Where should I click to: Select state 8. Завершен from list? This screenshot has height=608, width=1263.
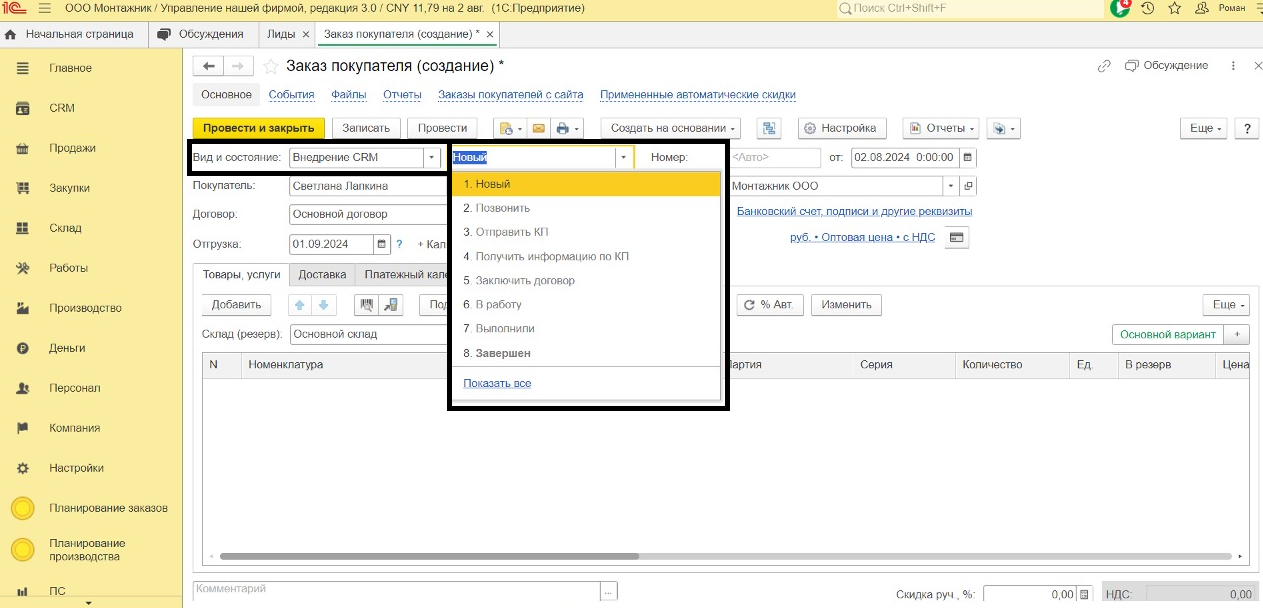coord(586,353)
